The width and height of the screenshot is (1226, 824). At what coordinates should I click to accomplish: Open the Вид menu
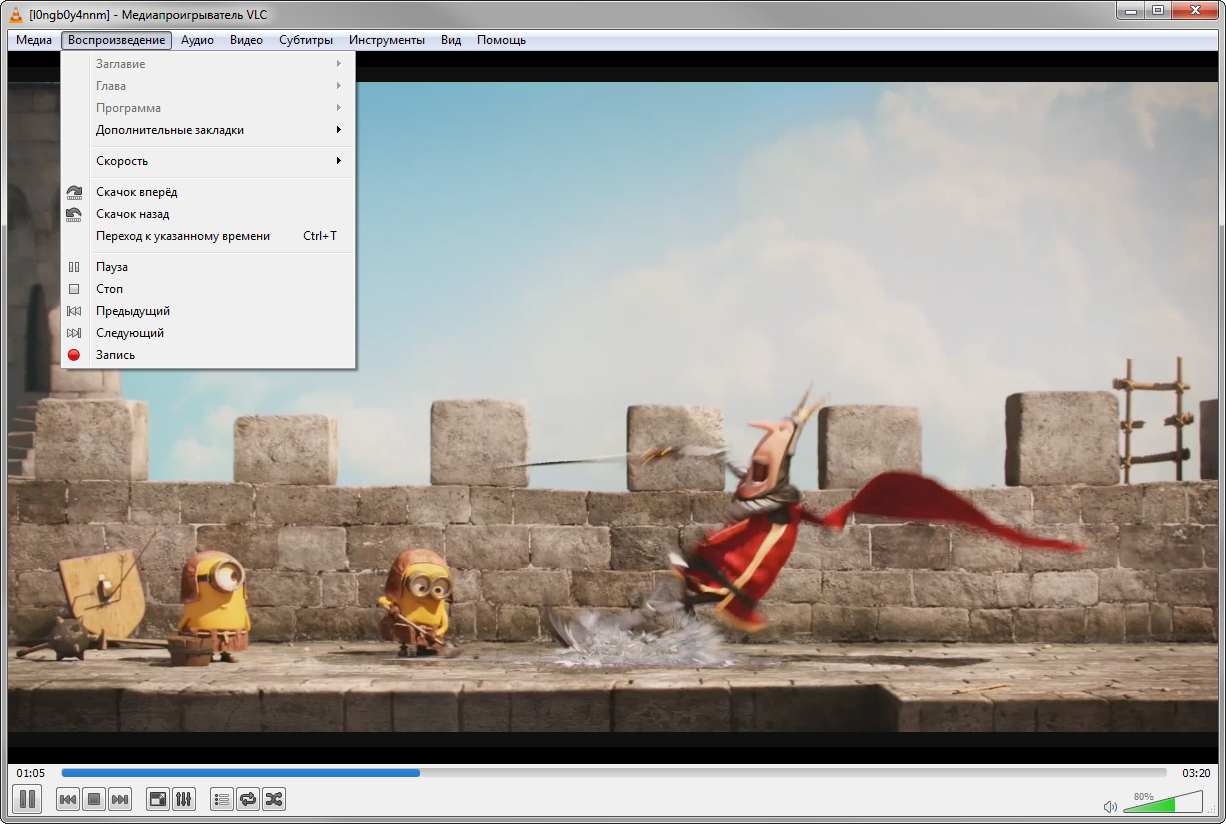point(451,40)
